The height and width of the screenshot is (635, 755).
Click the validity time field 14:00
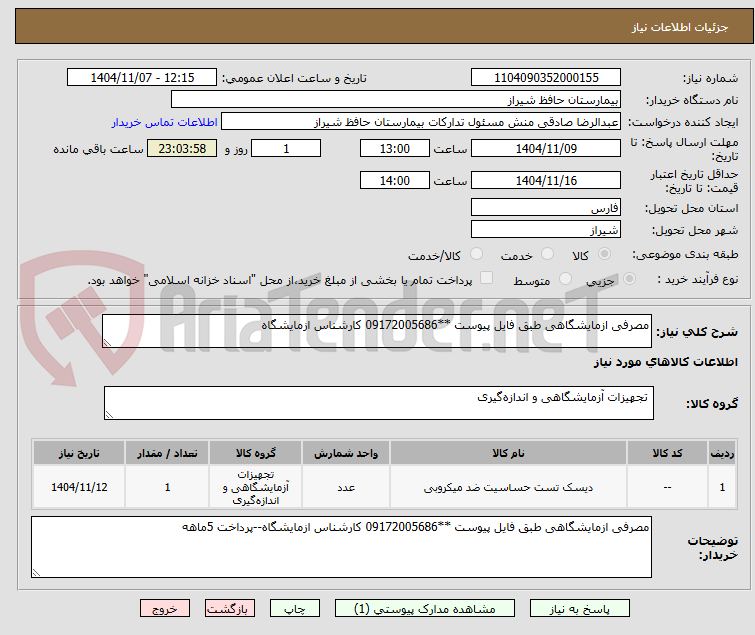(395, 180)
